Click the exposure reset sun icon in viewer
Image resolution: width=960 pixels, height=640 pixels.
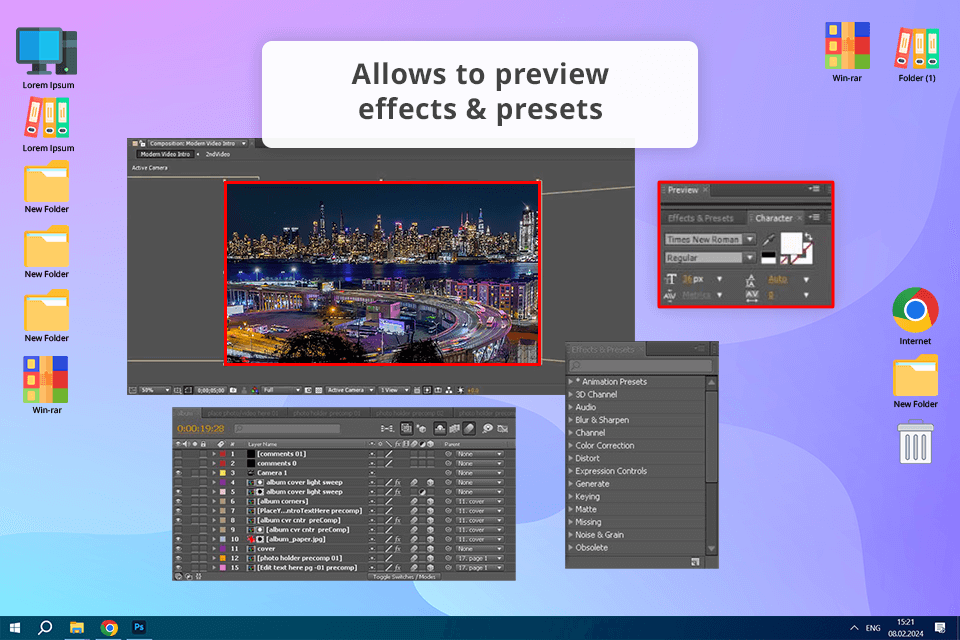coord(460,390)
